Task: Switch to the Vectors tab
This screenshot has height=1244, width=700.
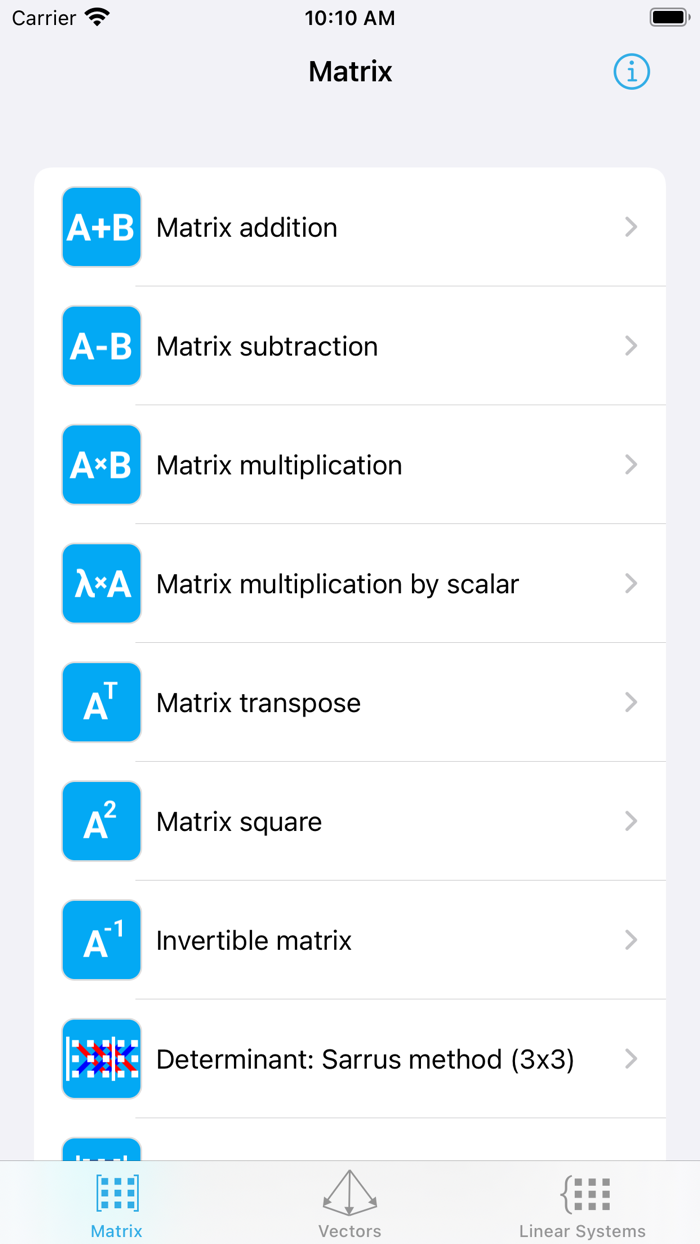Action: [349, 1201]
